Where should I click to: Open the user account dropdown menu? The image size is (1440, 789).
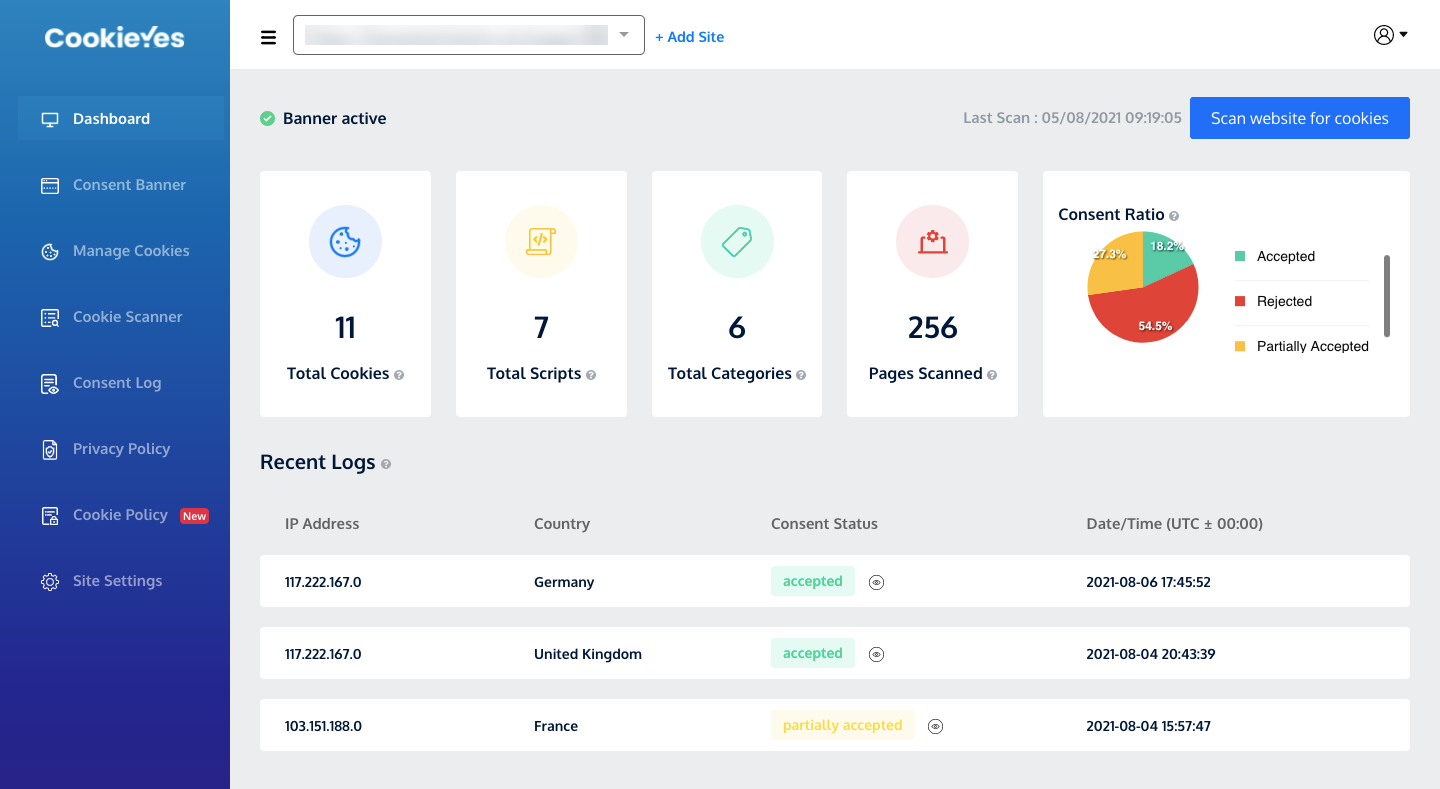click(x=1390, y=35)
